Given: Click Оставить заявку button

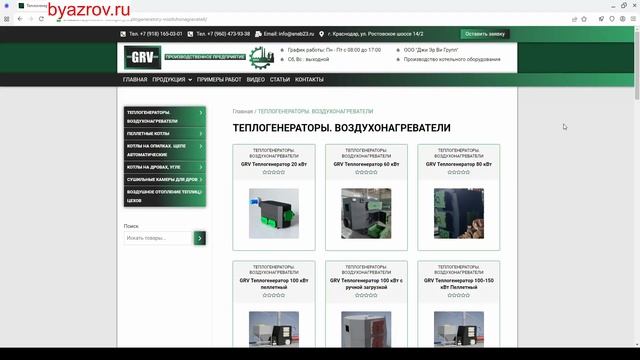Looking at the screenshot, I should coord(485,34).
